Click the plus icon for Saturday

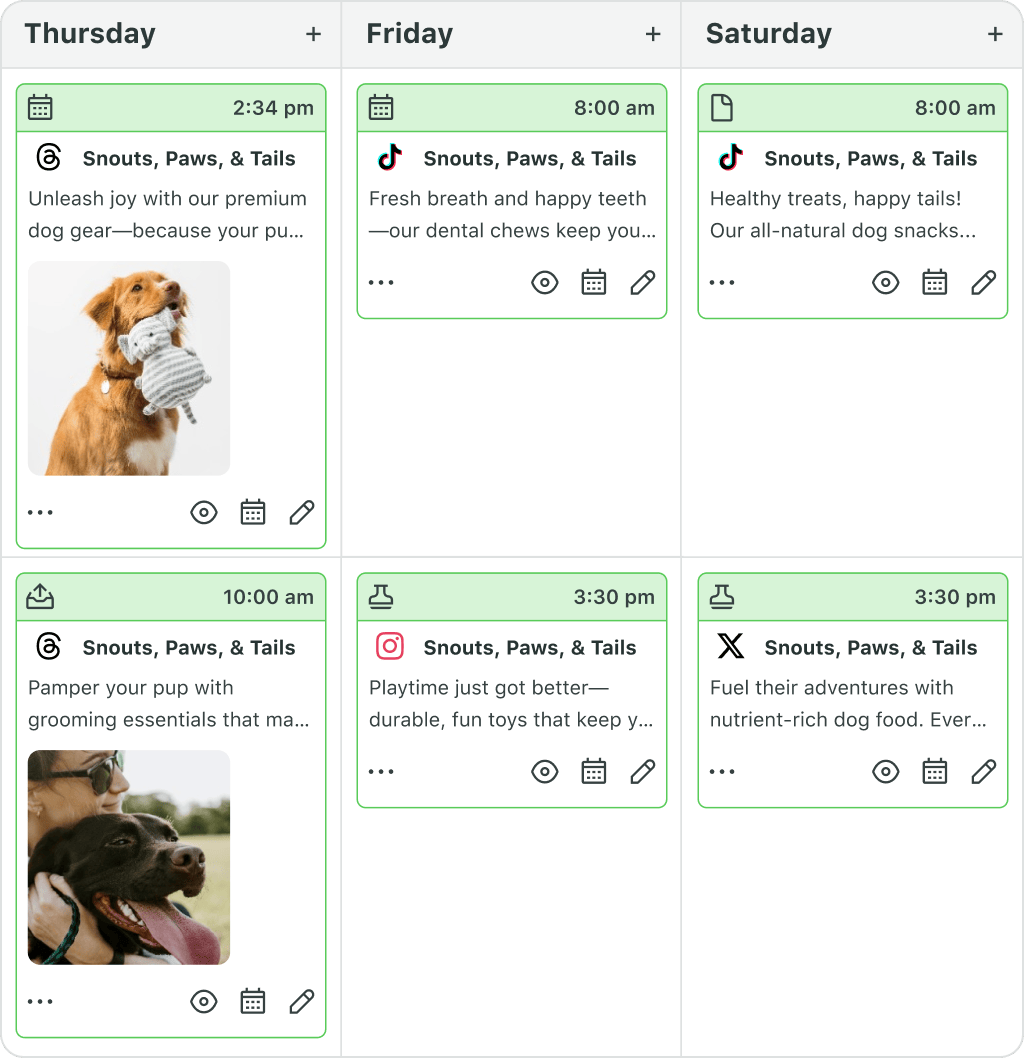coord(995,34)
